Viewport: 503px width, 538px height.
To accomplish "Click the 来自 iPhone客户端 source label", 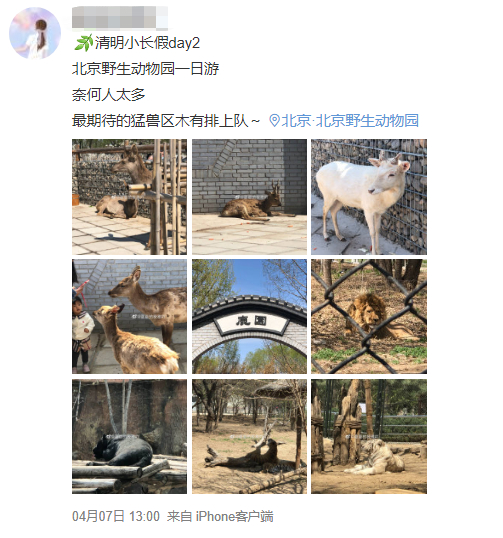I will 220,516.
